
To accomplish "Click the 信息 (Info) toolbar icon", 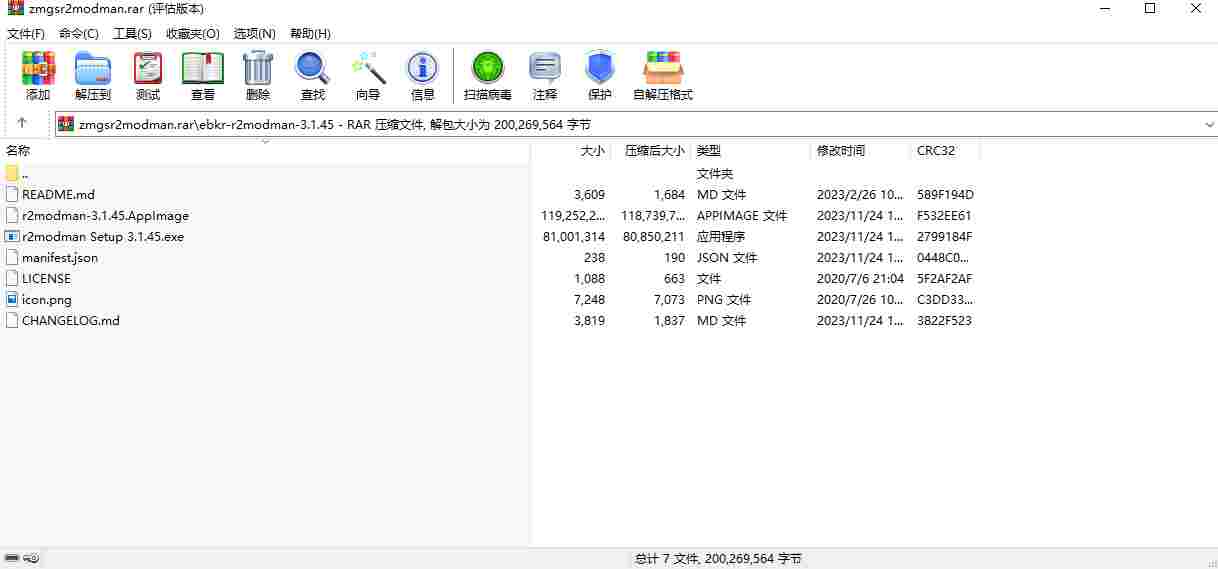I will point(423,69).
